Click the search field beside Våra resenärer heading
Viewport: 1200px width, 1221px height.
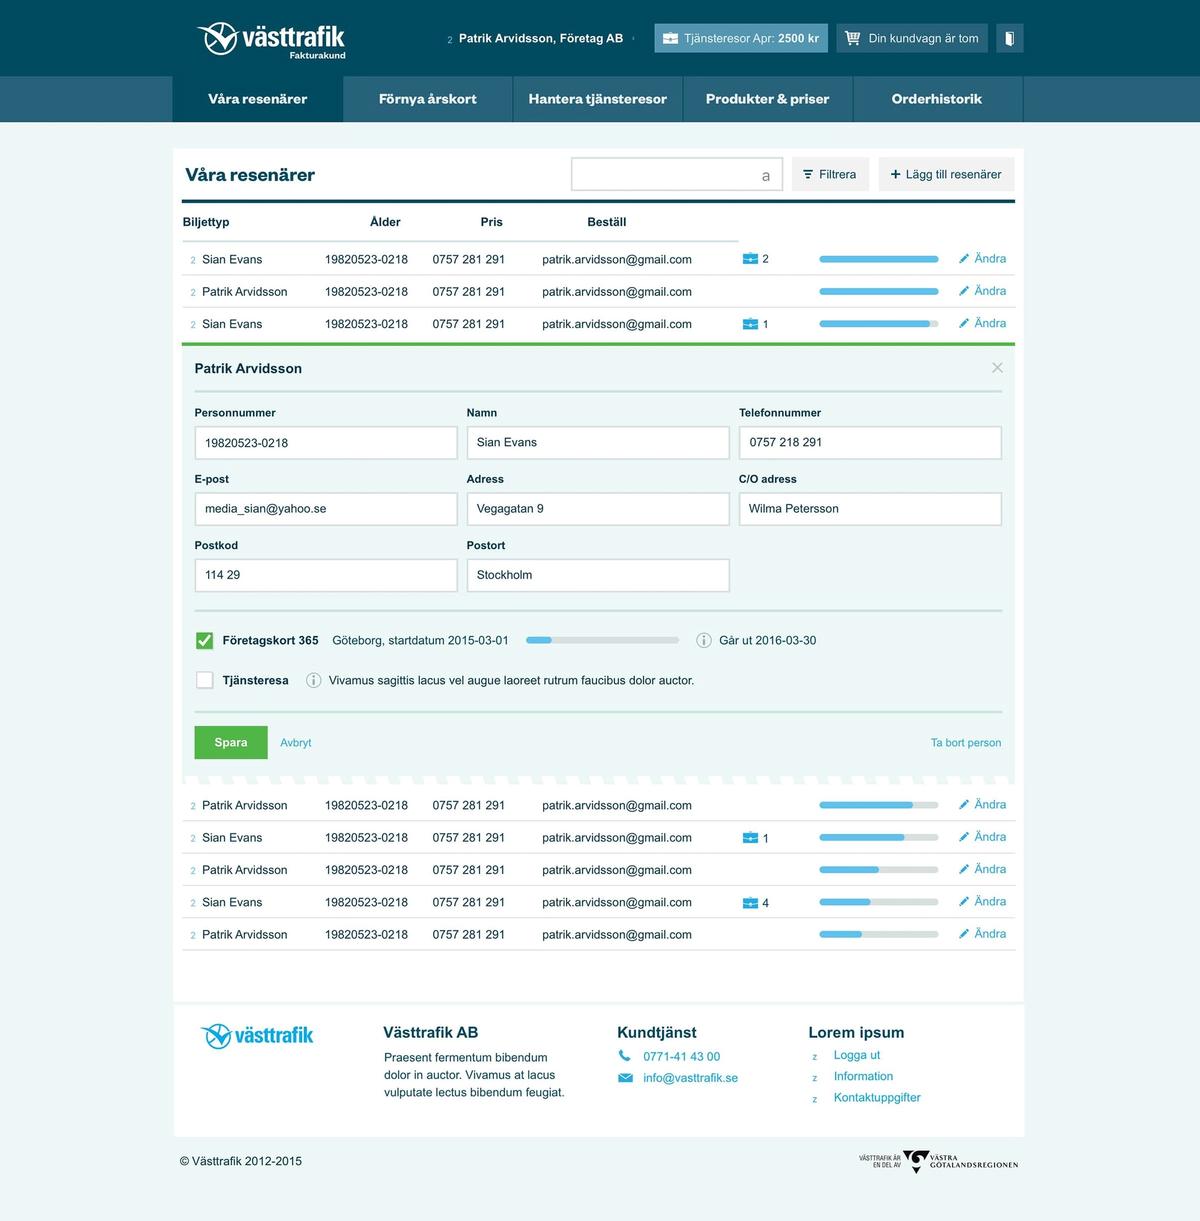click(677, 174)
